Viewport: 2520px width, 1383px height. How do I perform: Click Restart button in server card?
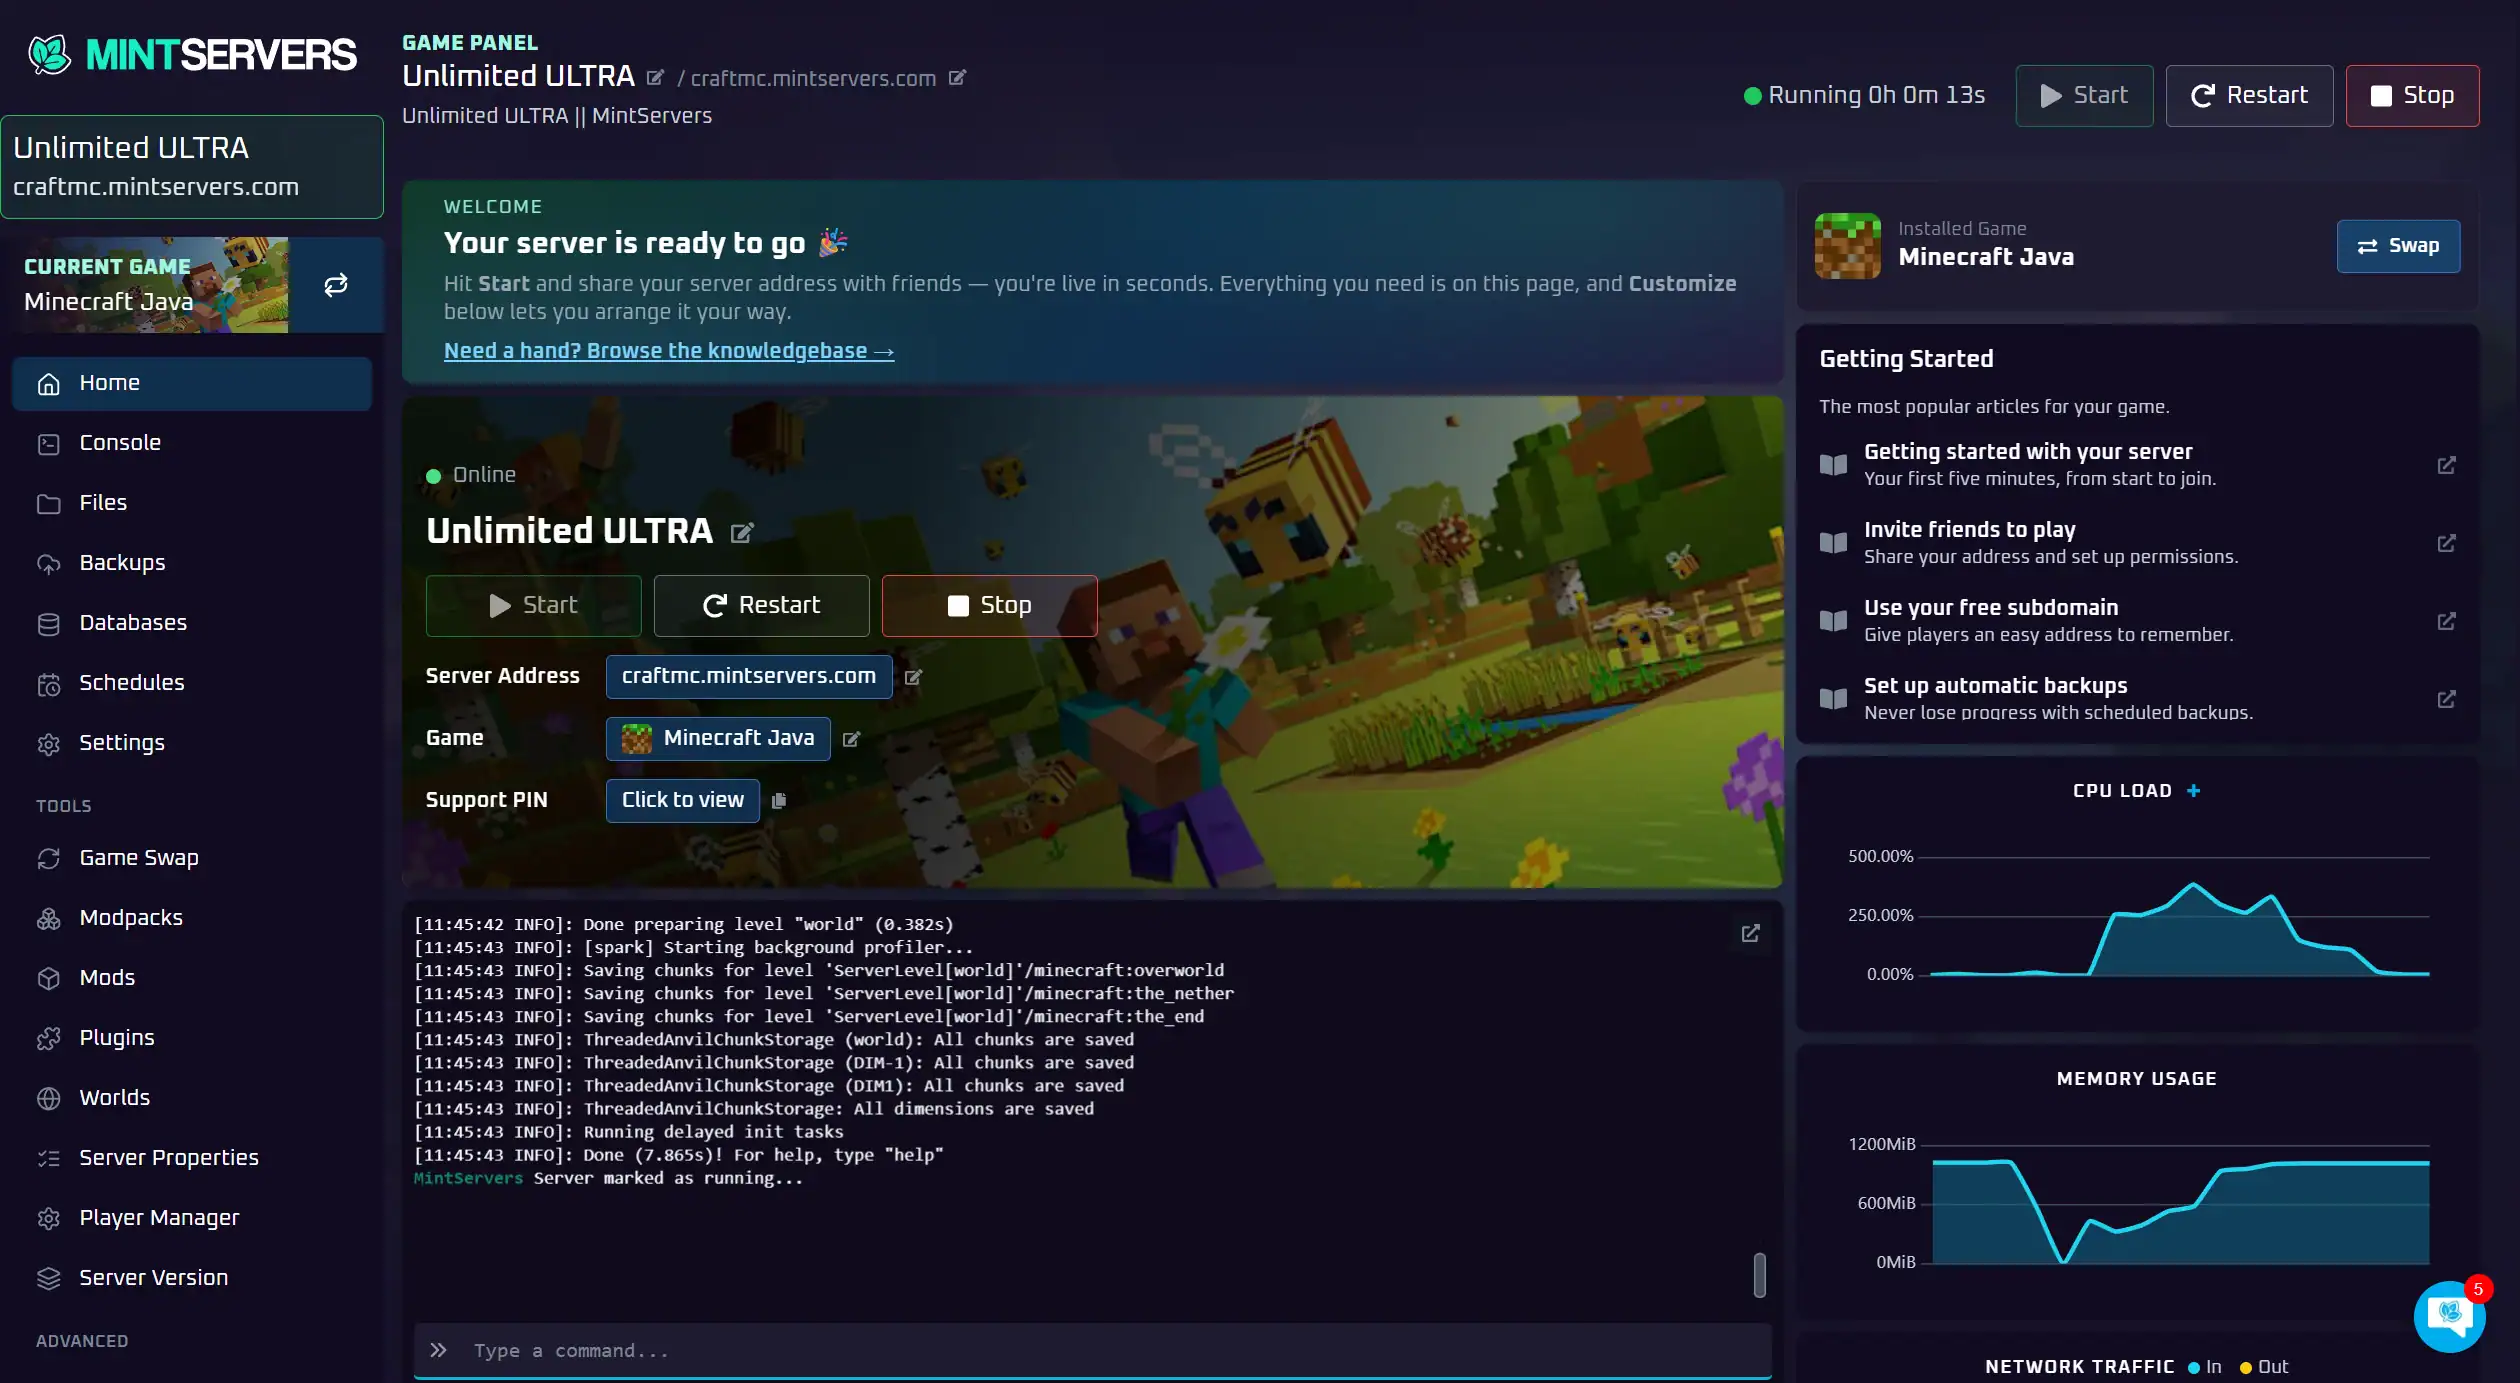pyautogui.click(x=761, y=606)
